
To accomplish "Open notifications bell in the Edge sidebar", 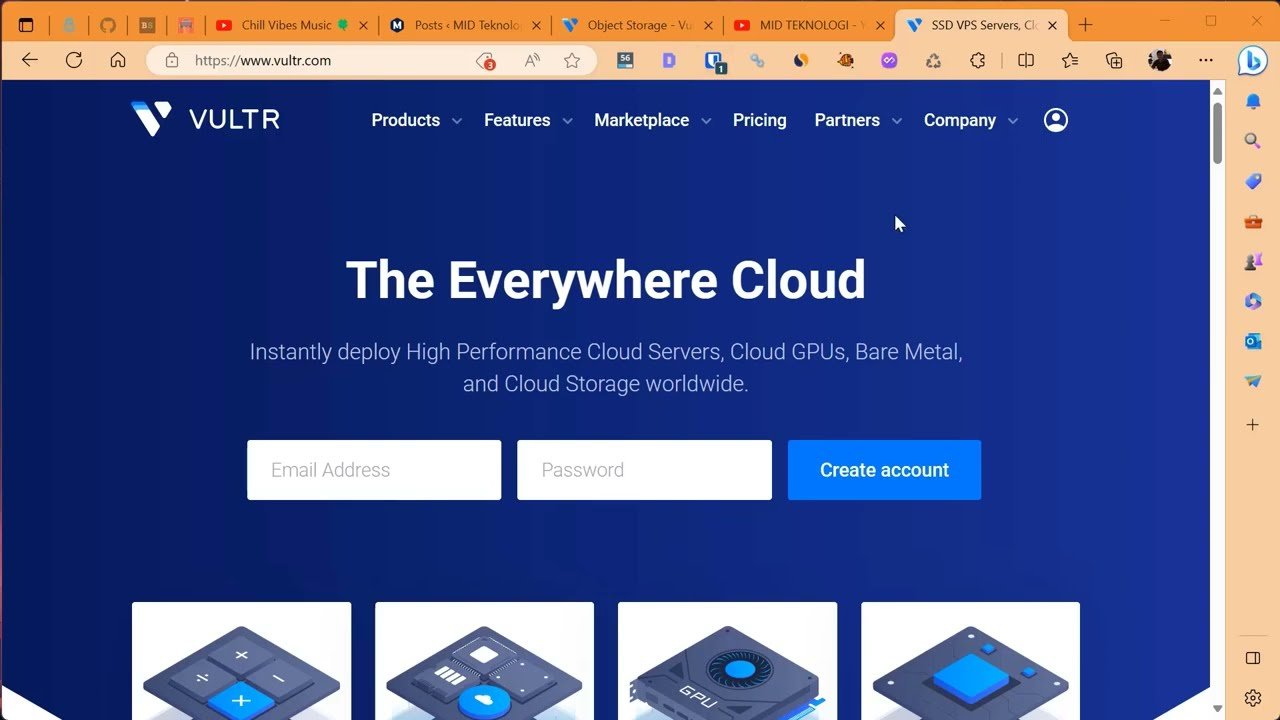I will [x=1253, y=101].
